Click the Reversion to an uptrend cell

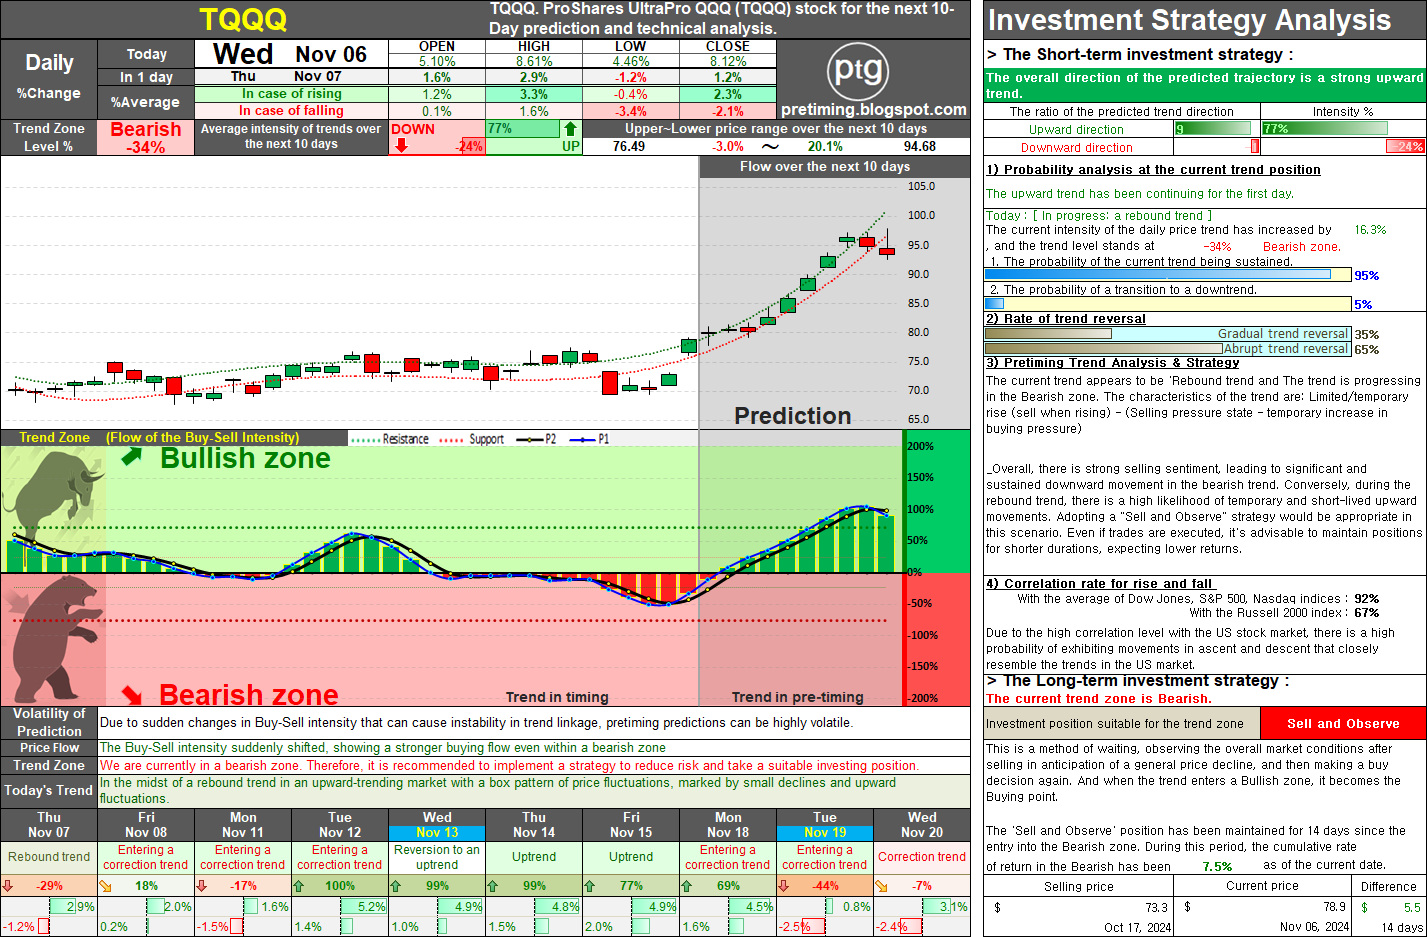tap(437, 857)
